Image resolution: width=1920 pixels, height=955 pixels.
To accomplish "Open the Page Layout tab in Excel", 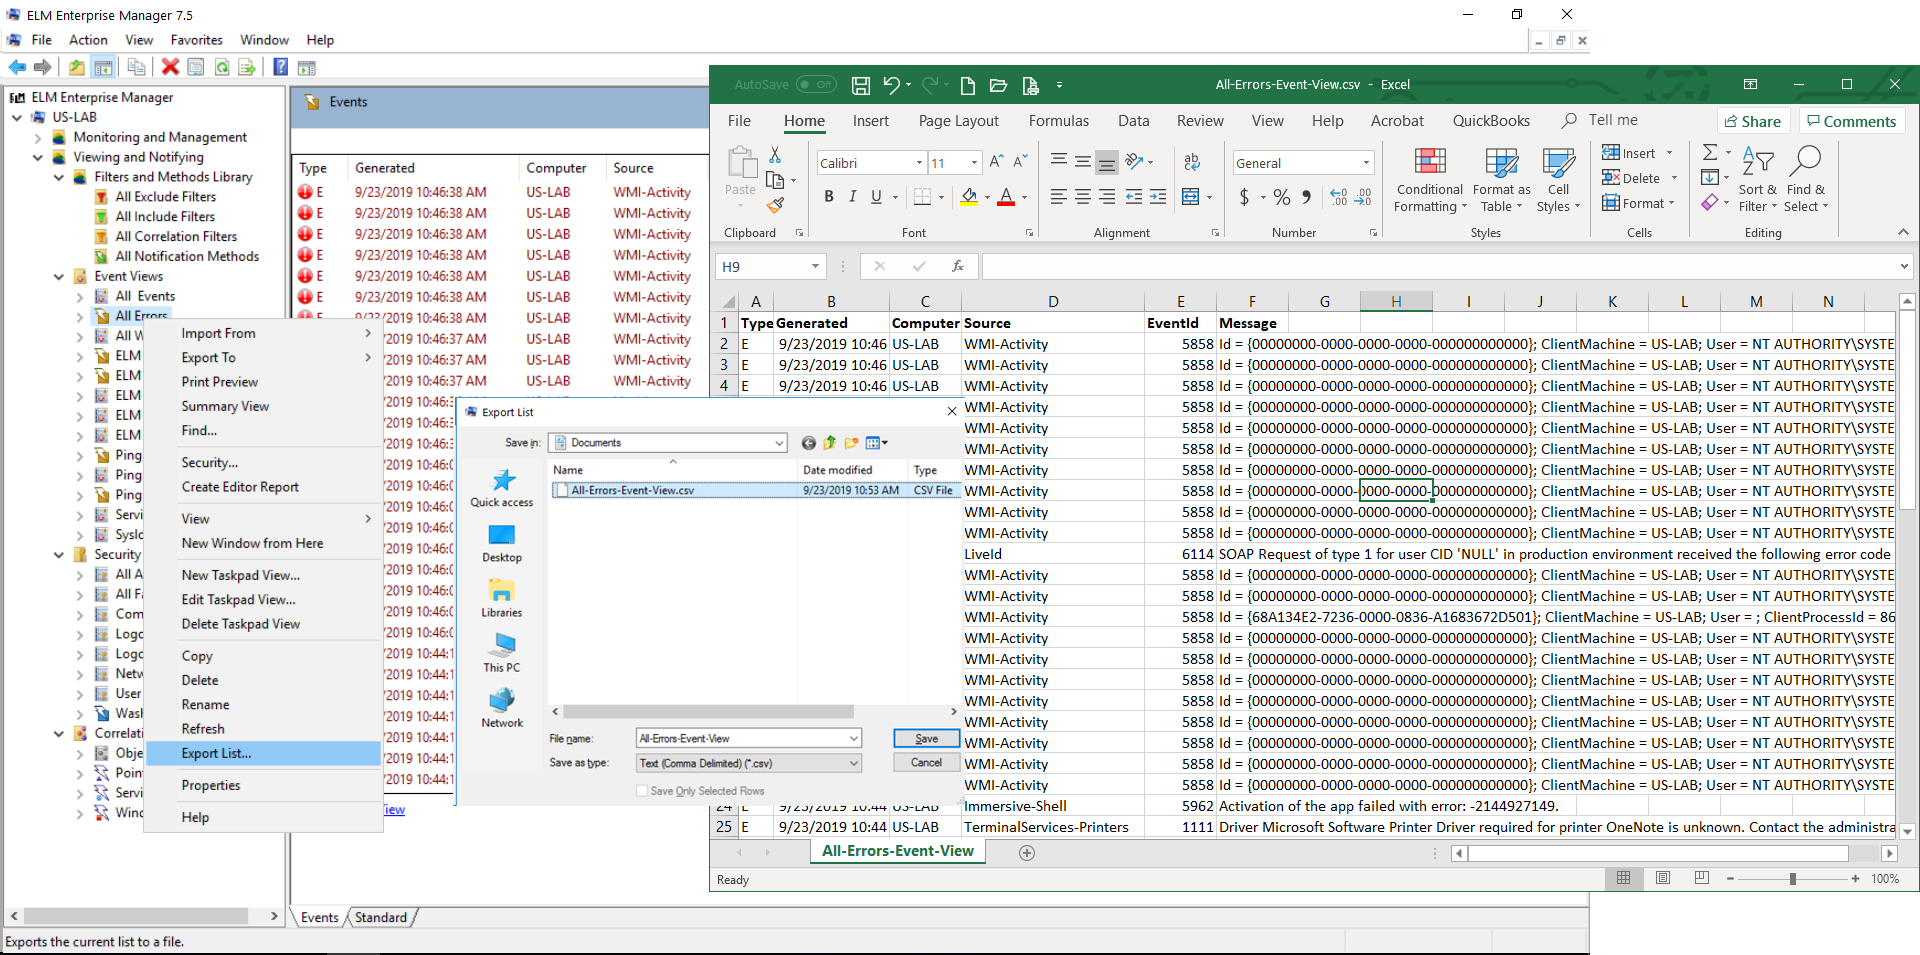I will point(958,121).
